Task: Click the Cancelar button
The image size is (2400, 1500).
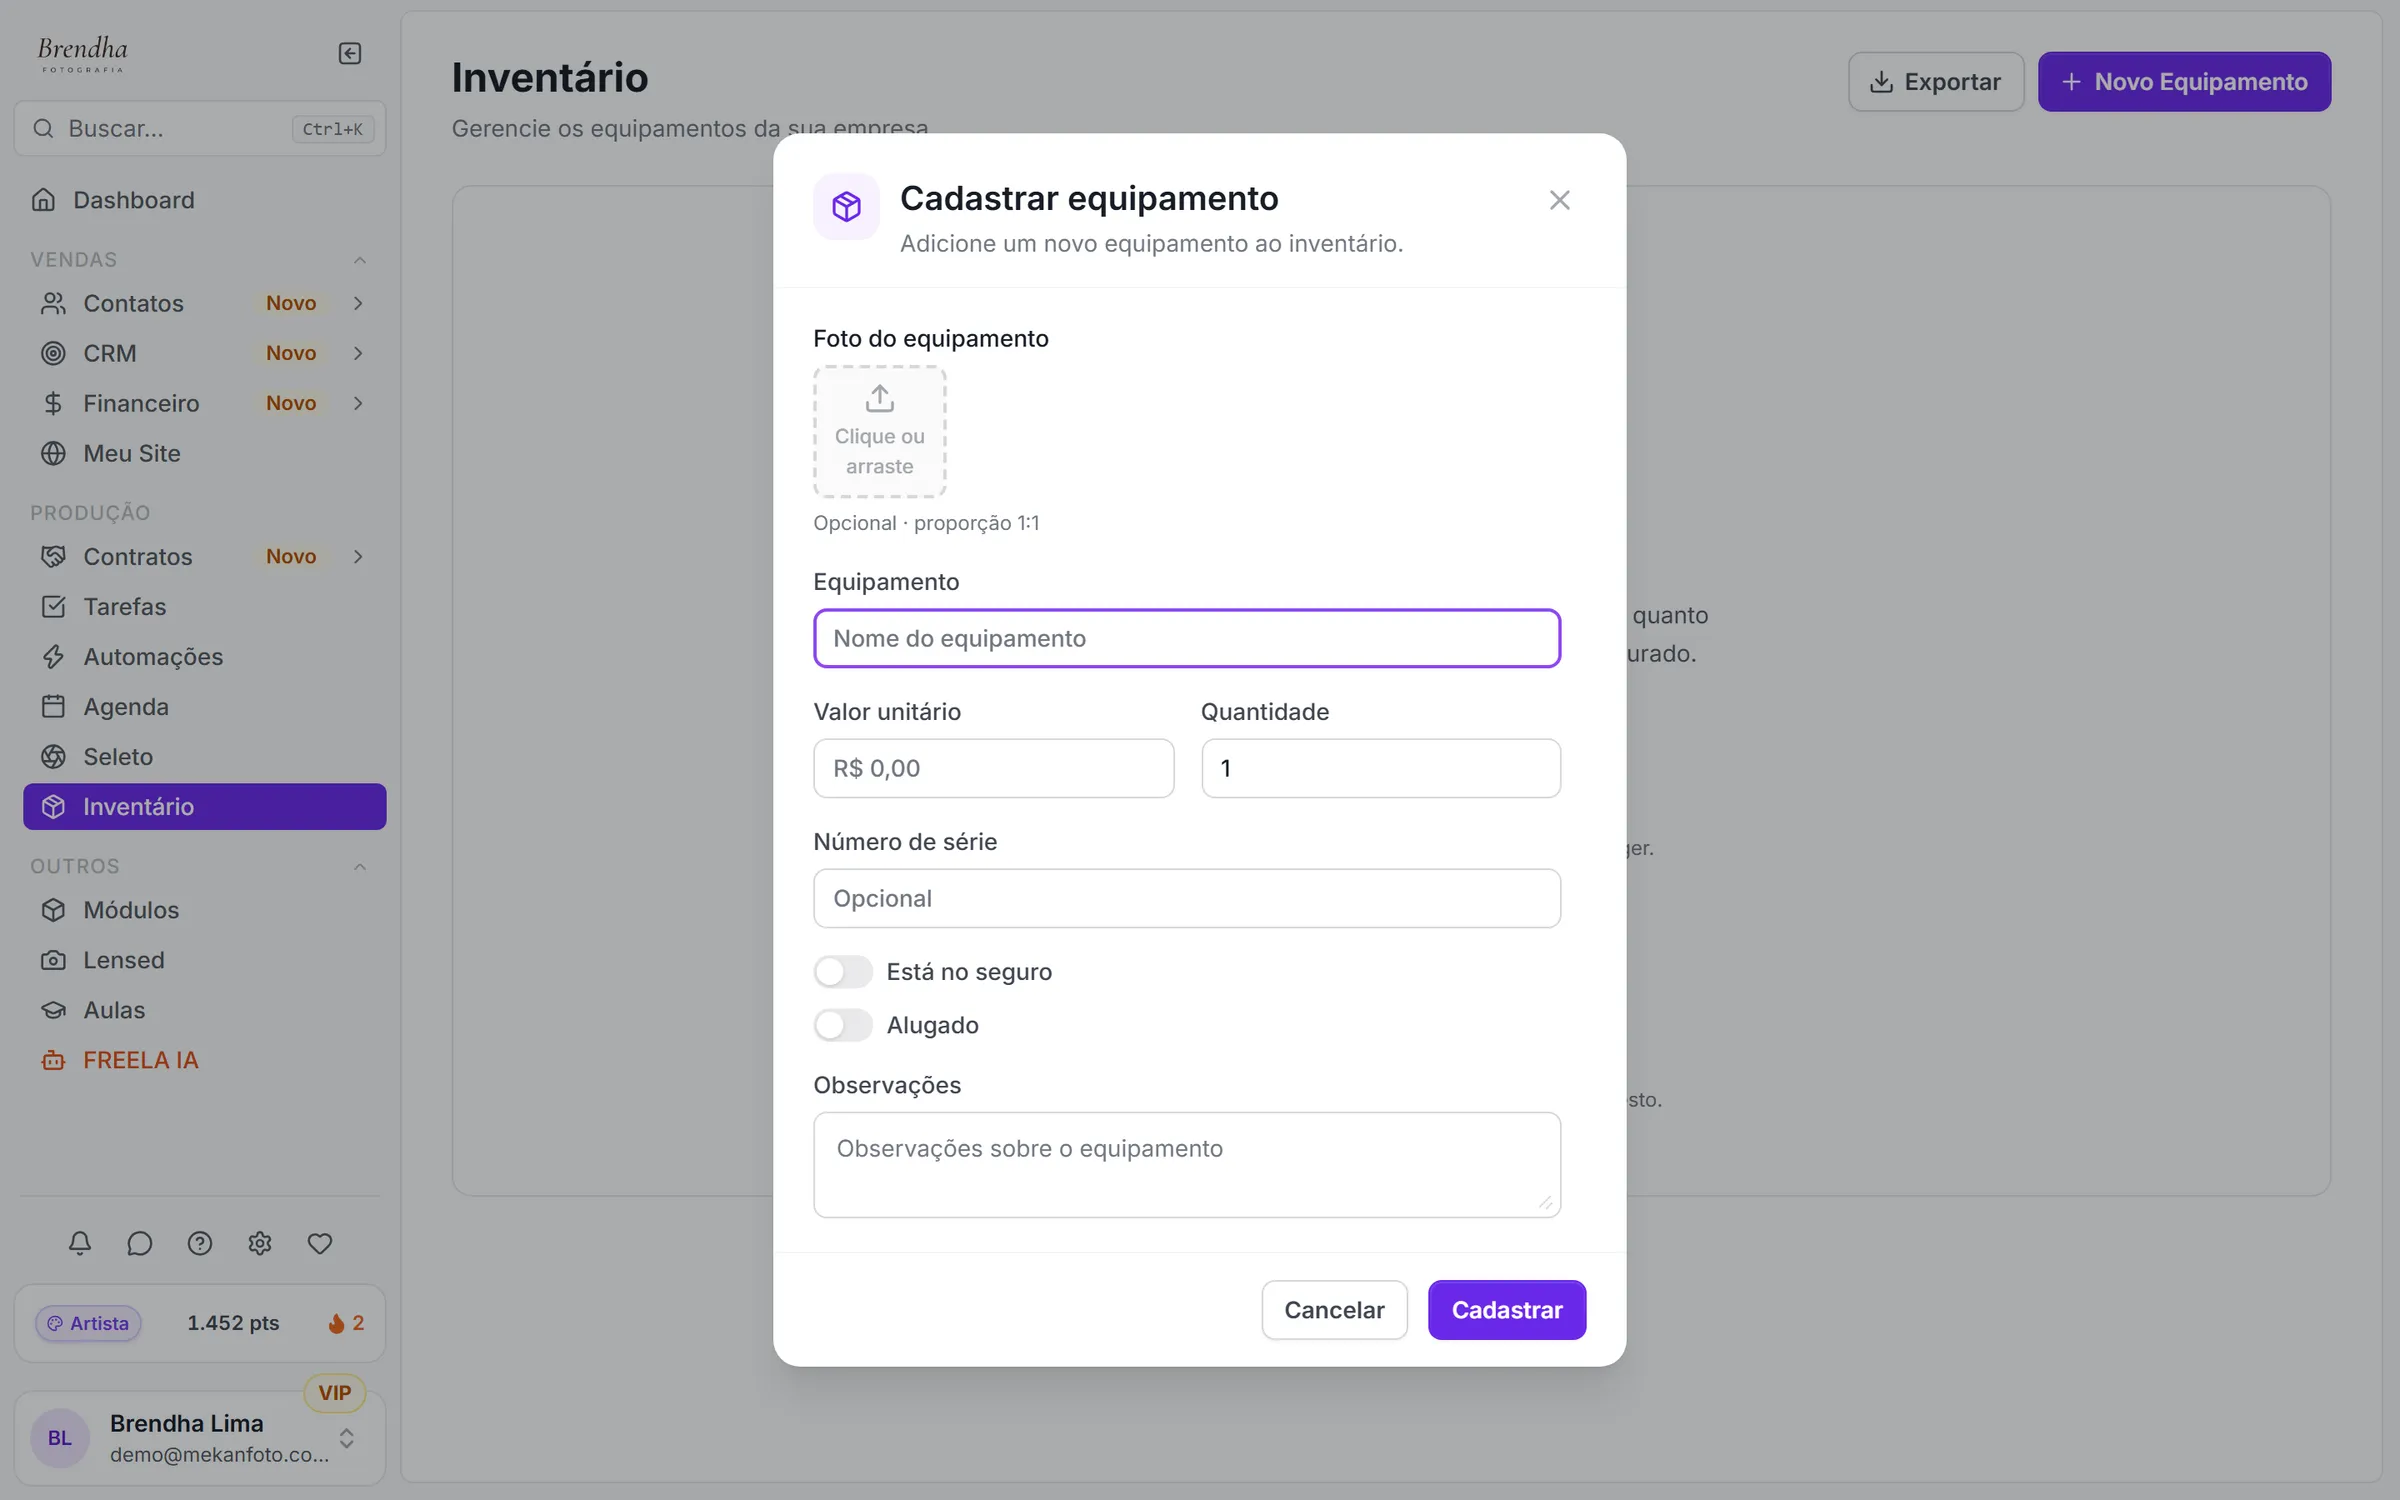Action: pyautogui.click(x=1334, y=1310)
